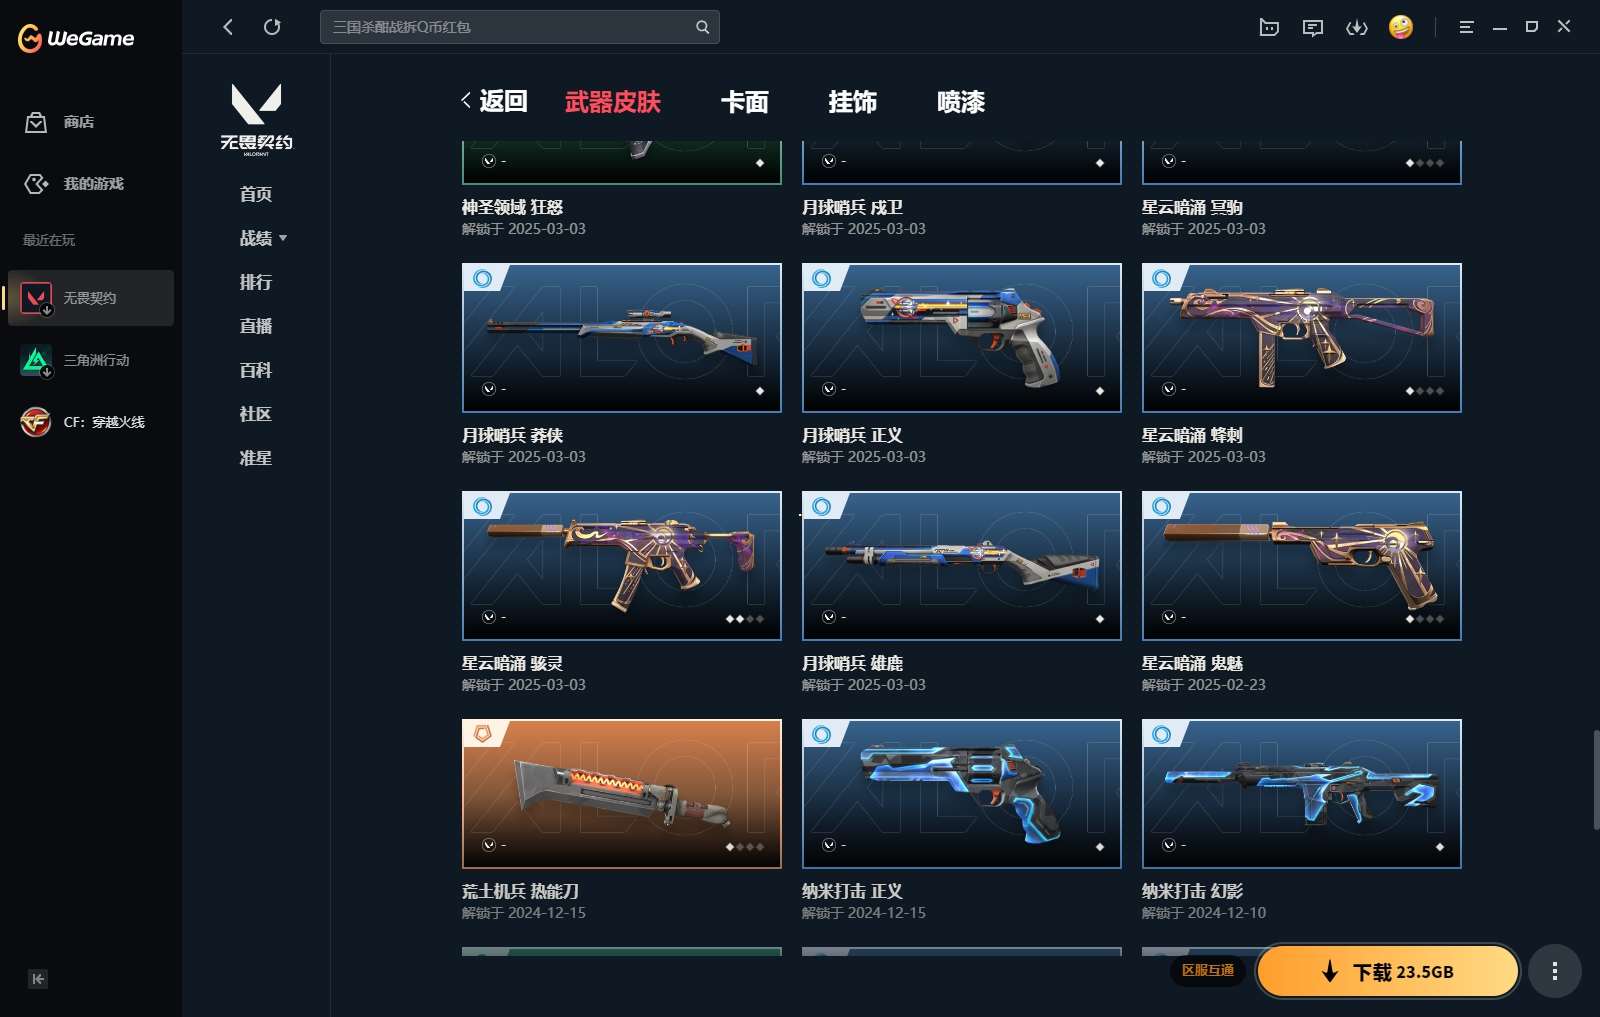Open the user avatar emoji icon
Screen dimensions: 1600x1017
(x=1401, y=27)
